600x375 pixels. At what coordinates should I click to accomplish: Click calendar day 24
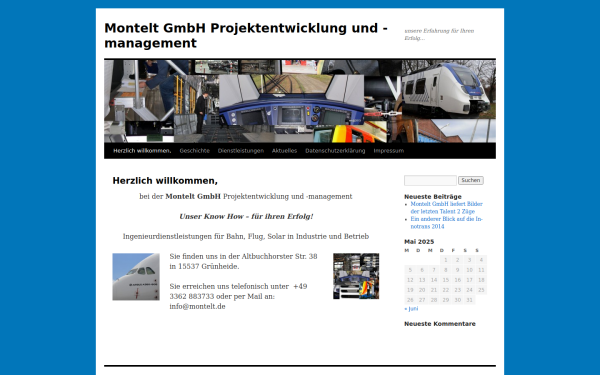469,290
